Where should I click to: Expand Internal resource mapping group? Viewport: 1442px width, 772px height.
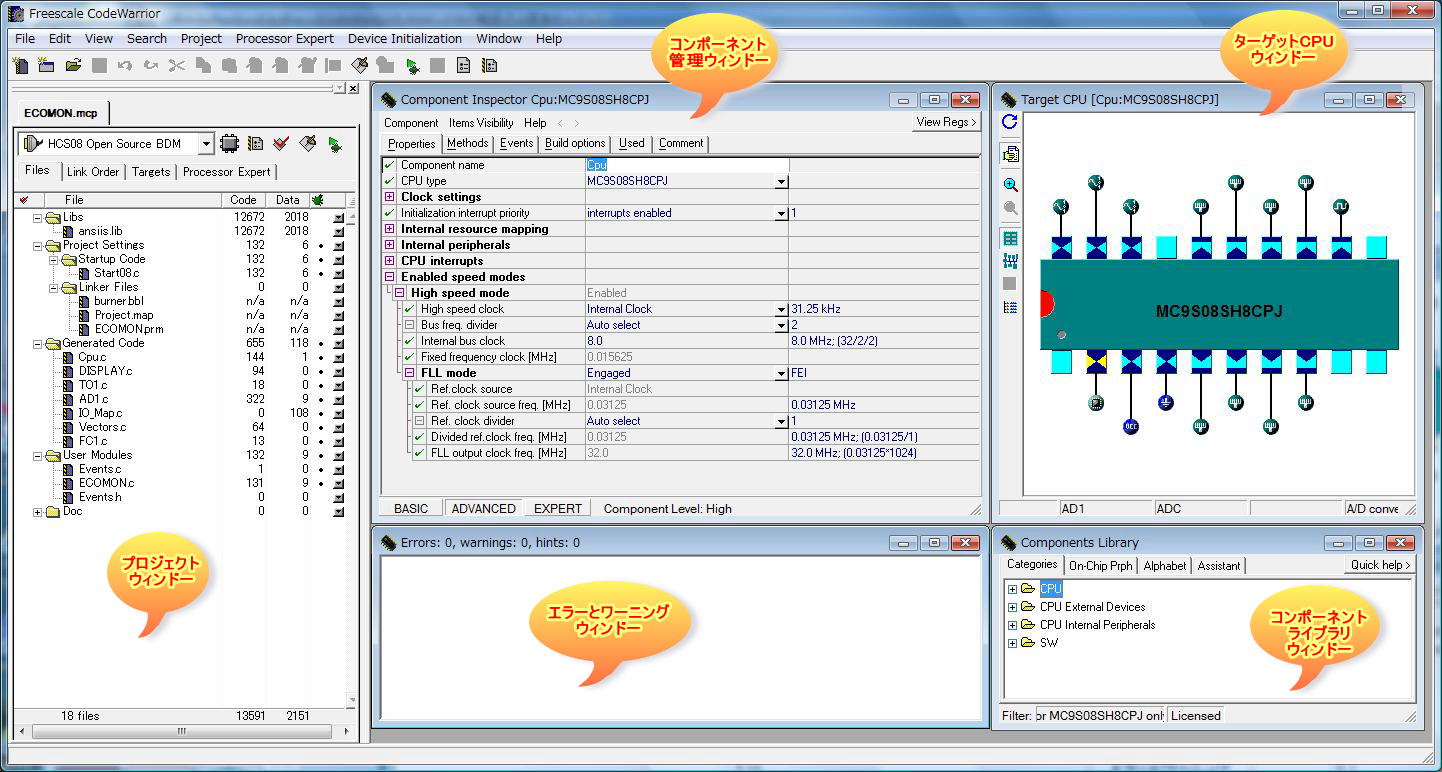(x=390, y=229)
